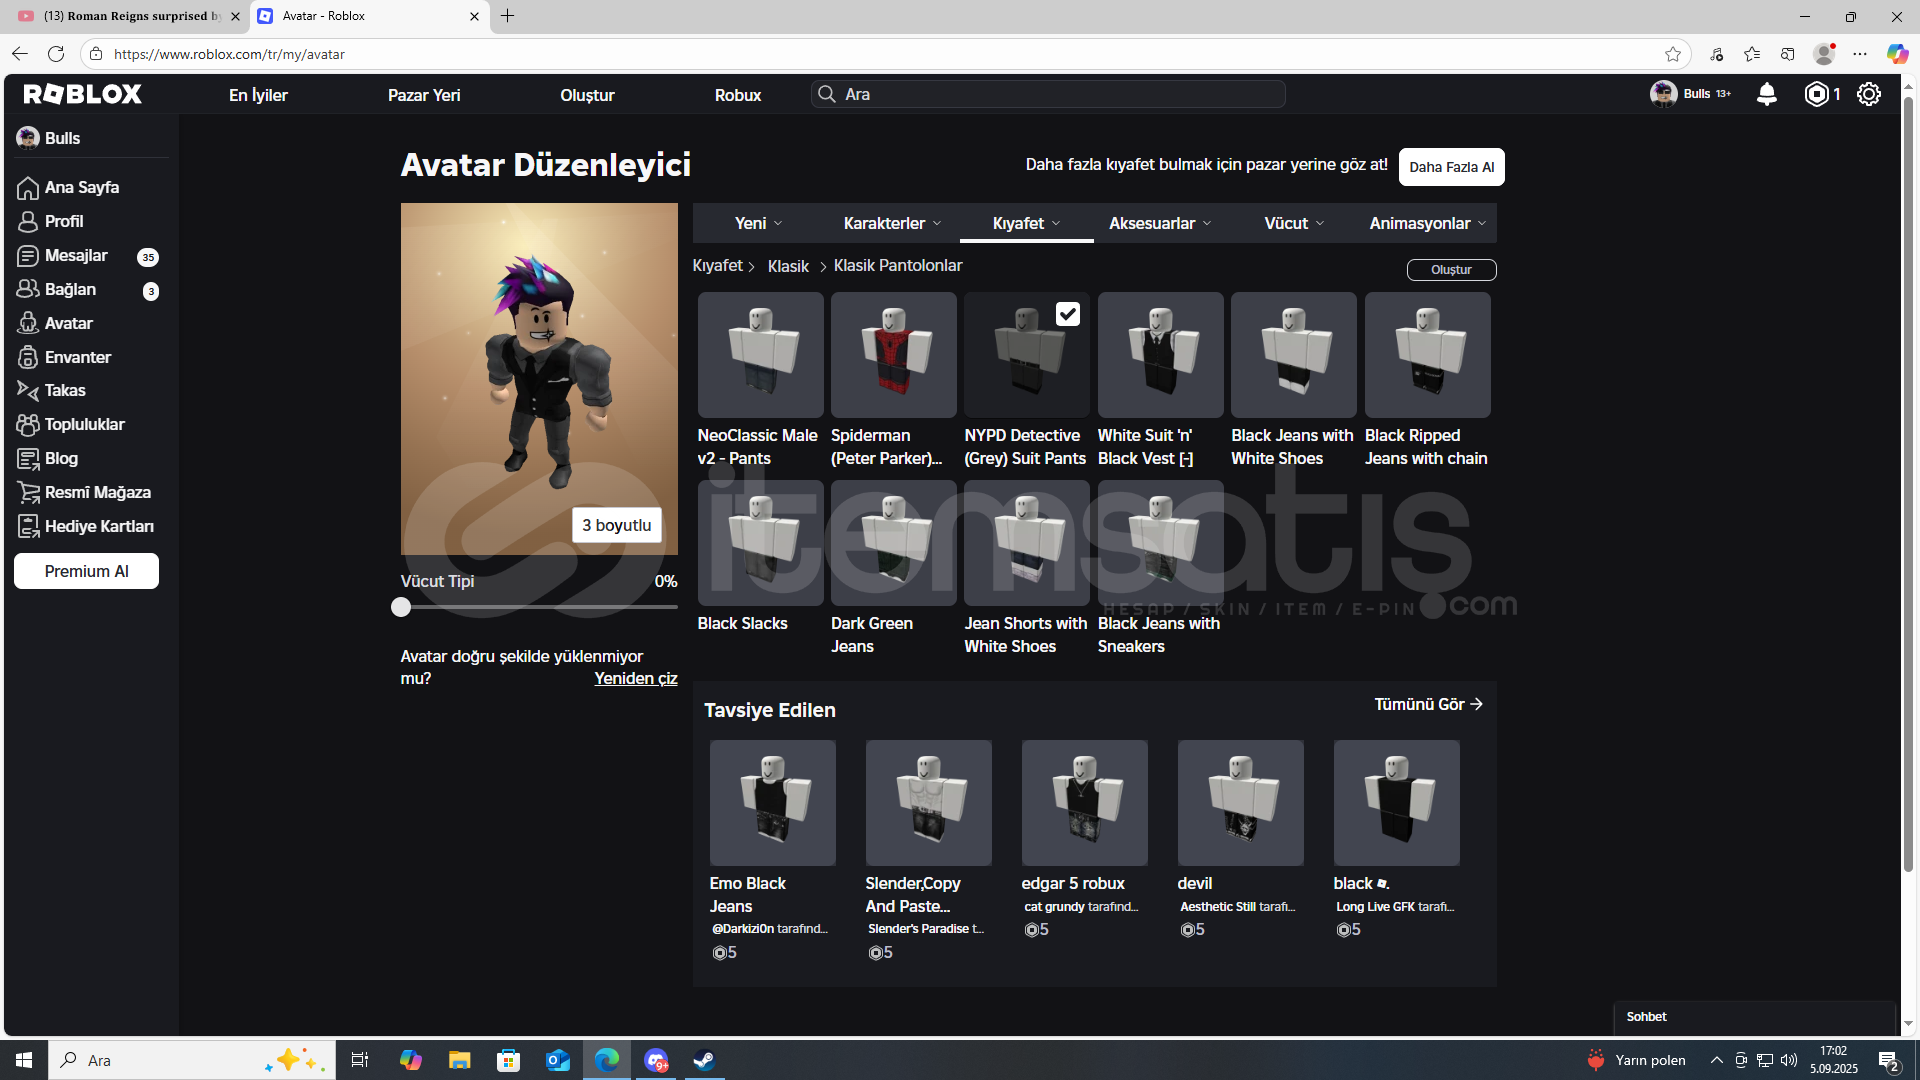Click the Ana Sayfa home icon in sidebar
This screenshot has width=1920, height=1080.
28,188
